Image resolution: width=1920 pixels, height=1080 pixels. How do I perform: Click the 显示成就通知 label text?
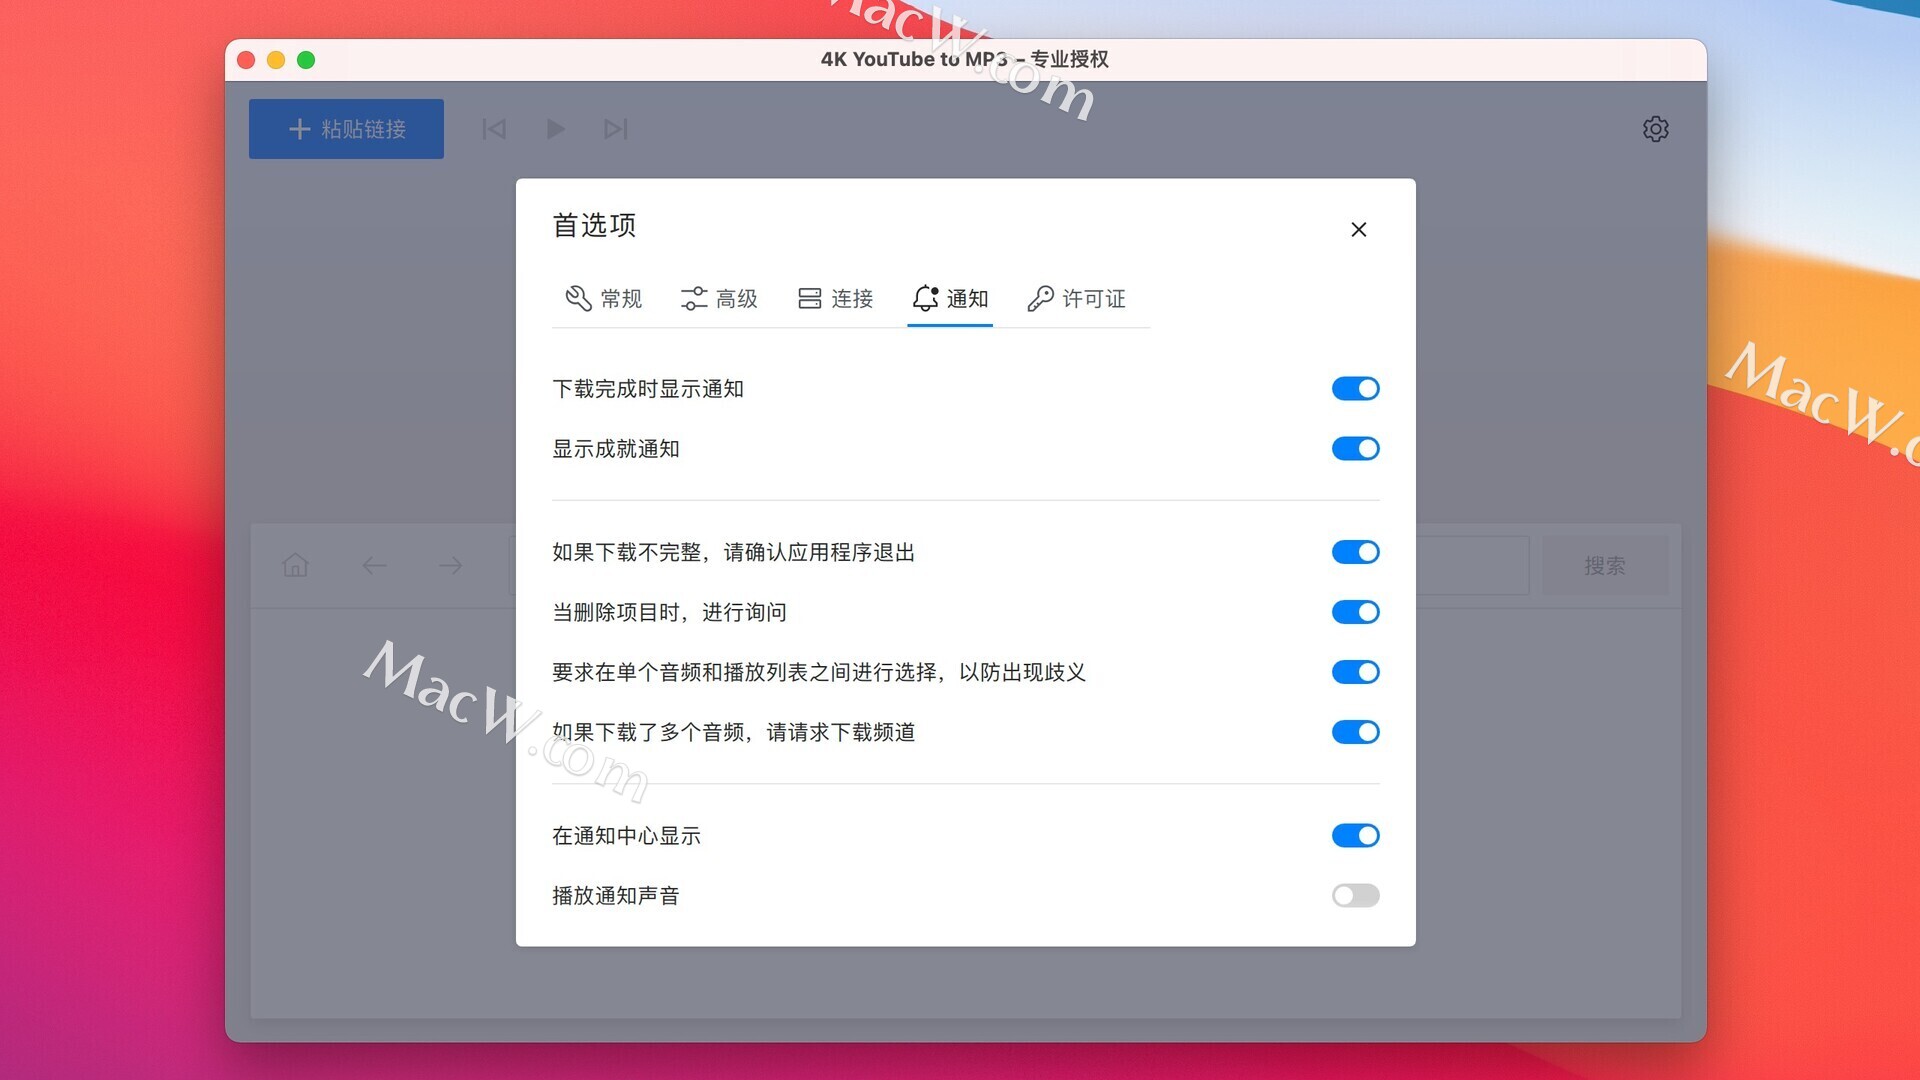(616, 448)
